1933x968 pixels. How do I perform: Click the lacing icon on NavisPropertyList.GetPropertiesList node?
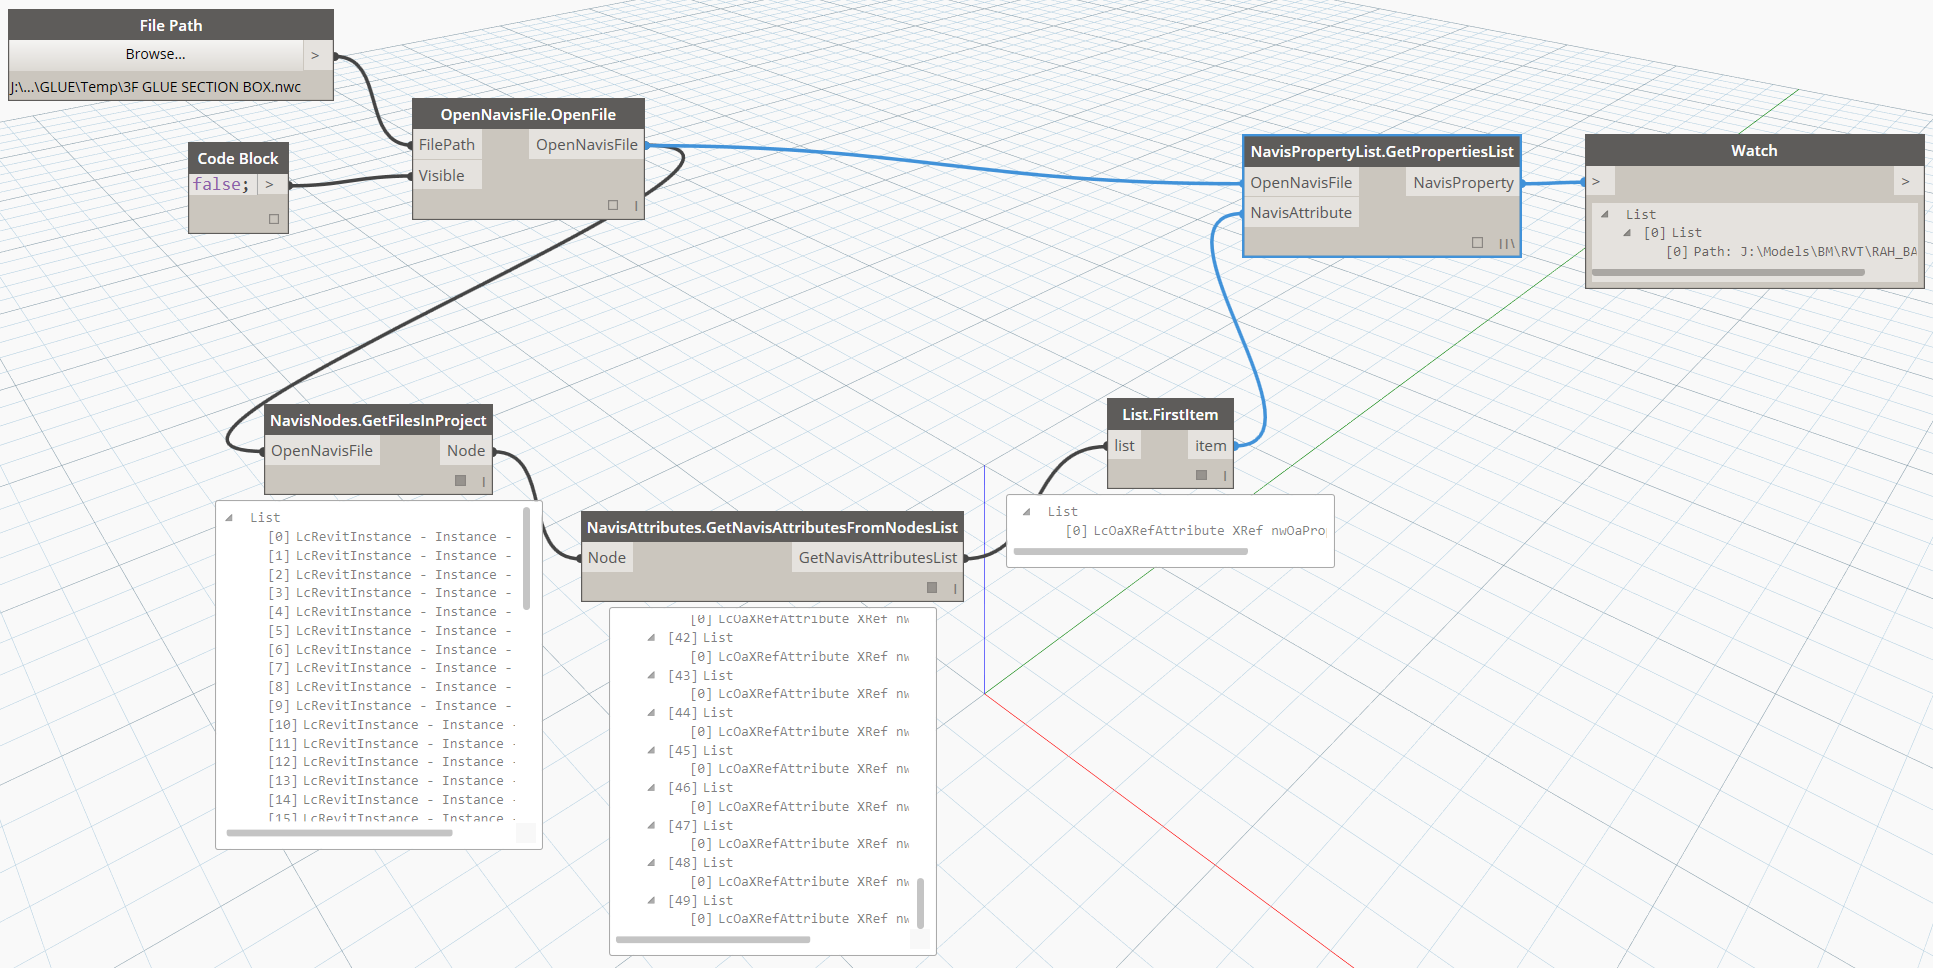(1506, 243)
